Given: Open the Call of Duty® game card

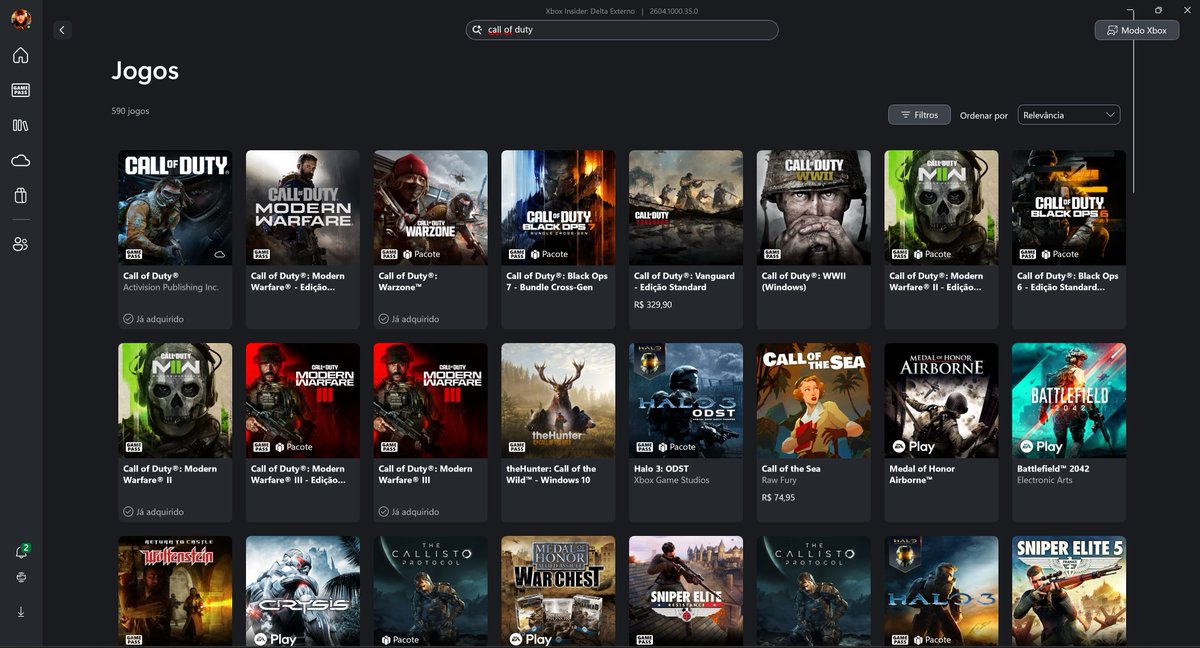Looking at the screenshot, I should point(175,240).
